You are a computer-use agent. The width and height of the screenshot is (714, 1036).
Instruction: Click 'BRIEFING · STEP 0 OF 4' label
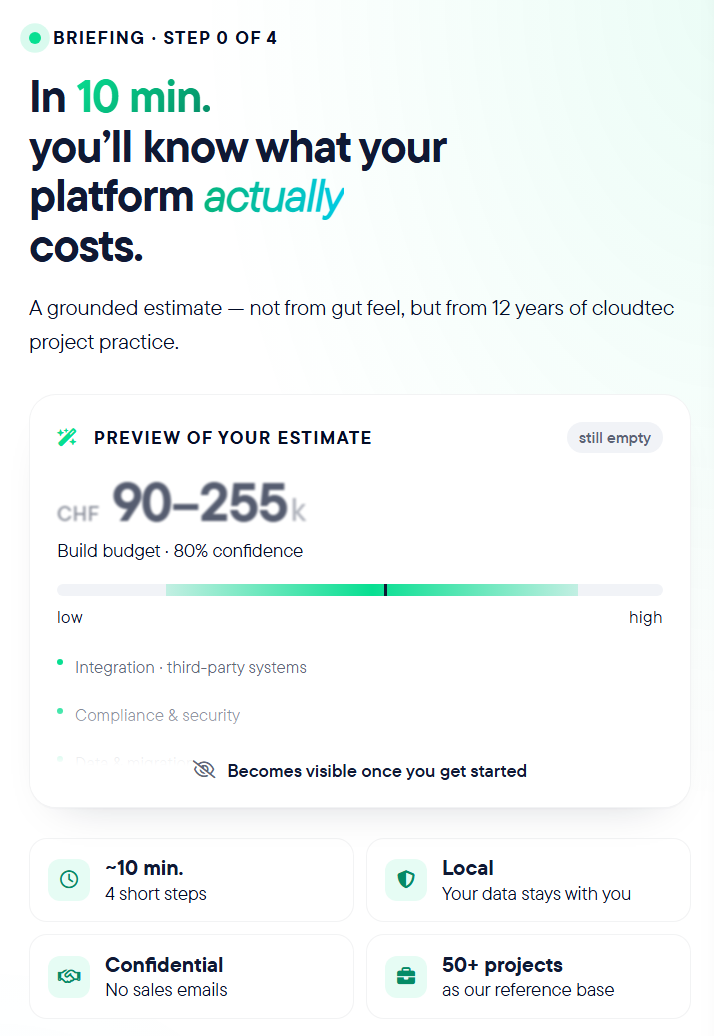[x=164, y=38]
